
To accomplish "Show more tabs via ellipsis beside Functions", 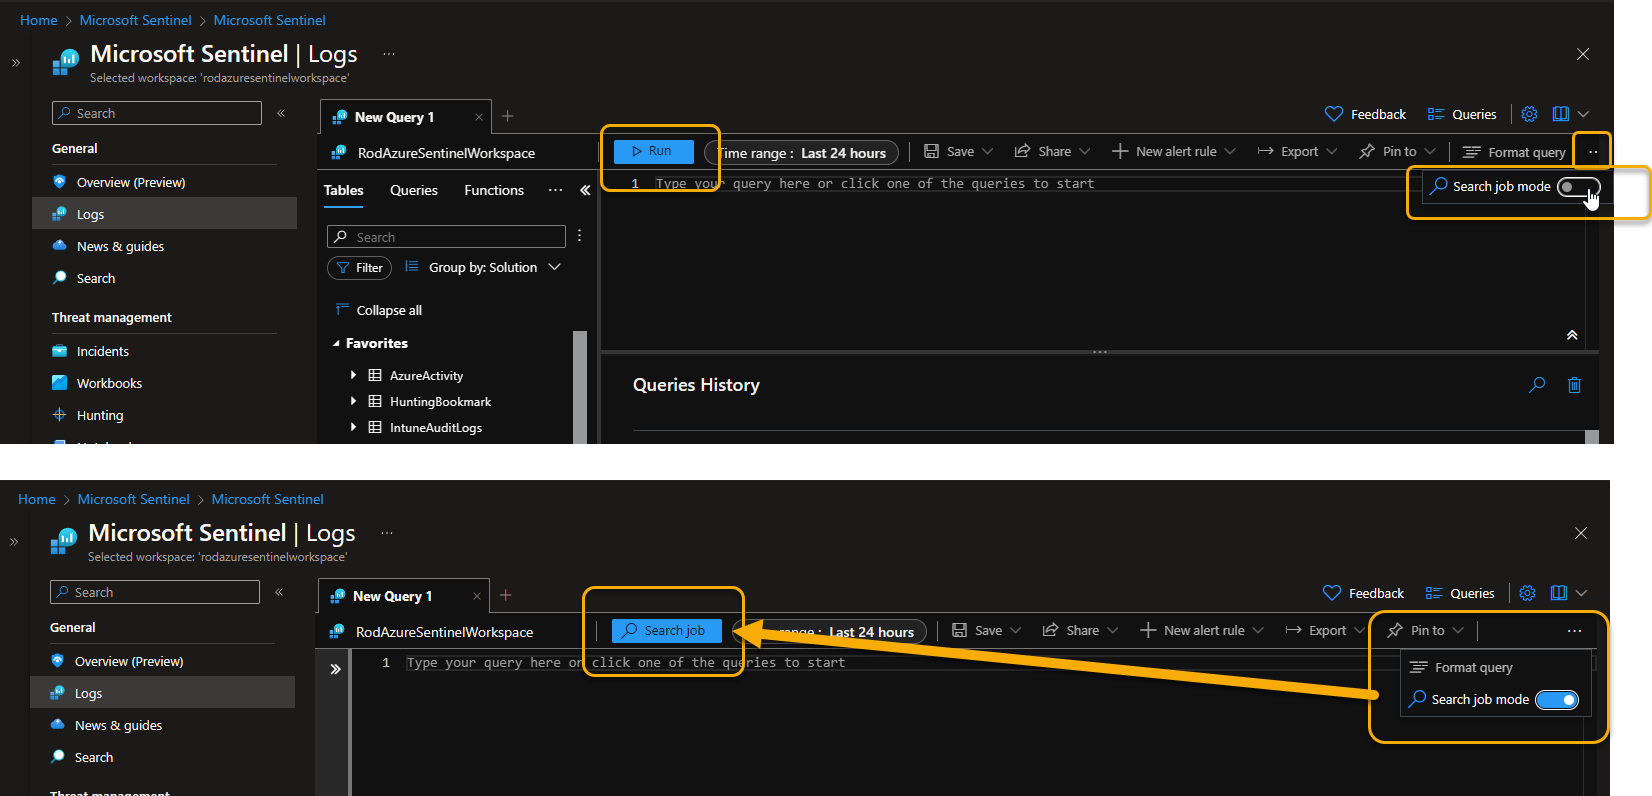I will 555,190.
